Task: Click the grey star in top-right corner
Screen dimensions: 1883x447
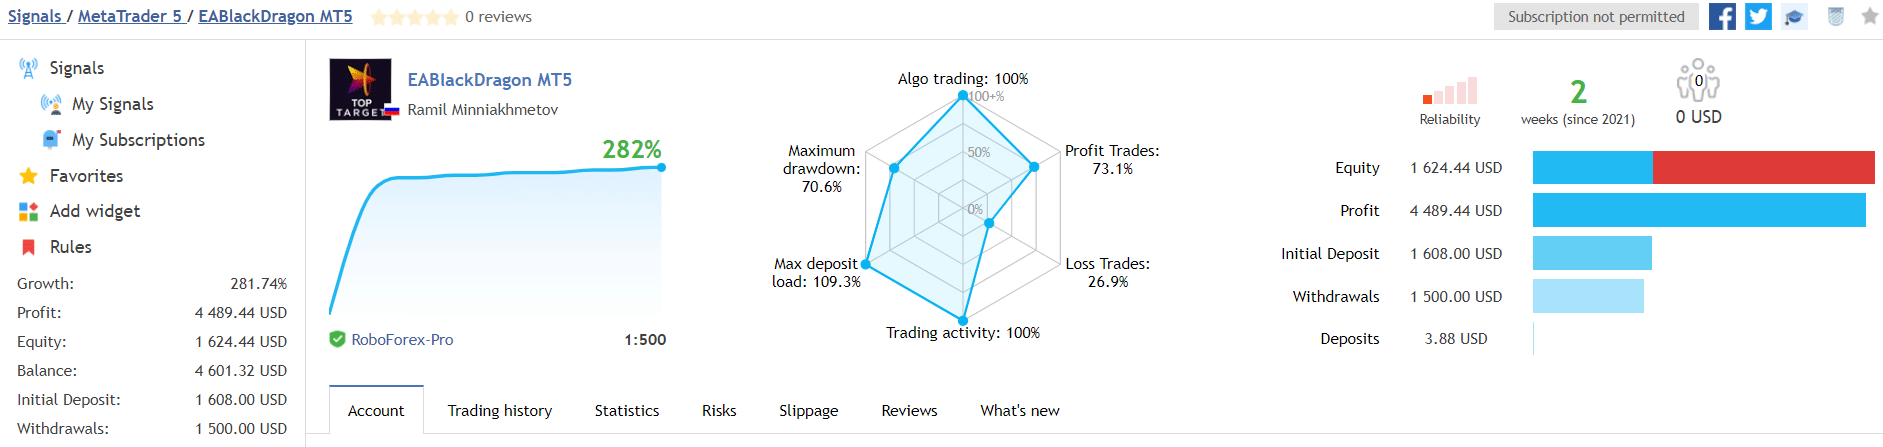Action: click(1869, 16)
